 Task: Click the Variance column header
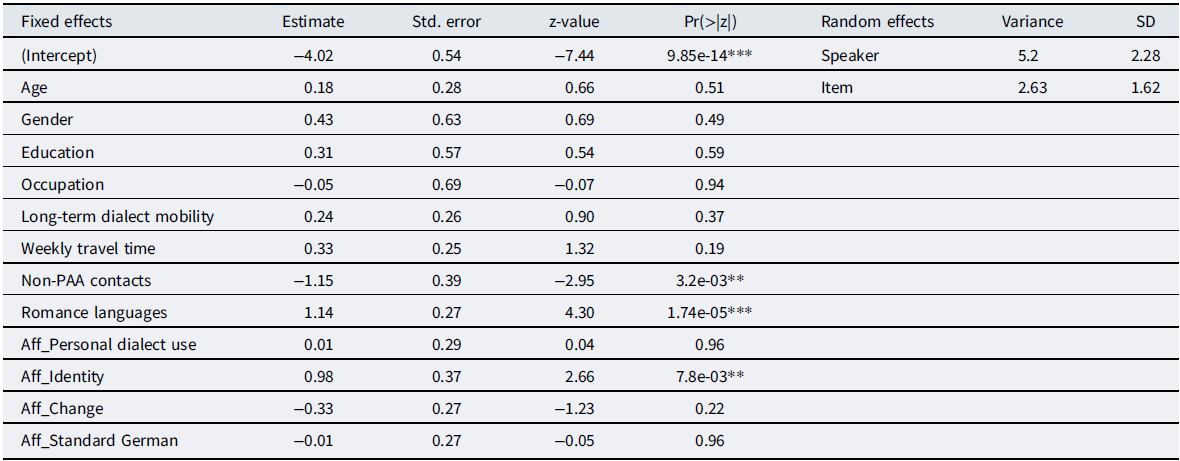click(1034, 22)
